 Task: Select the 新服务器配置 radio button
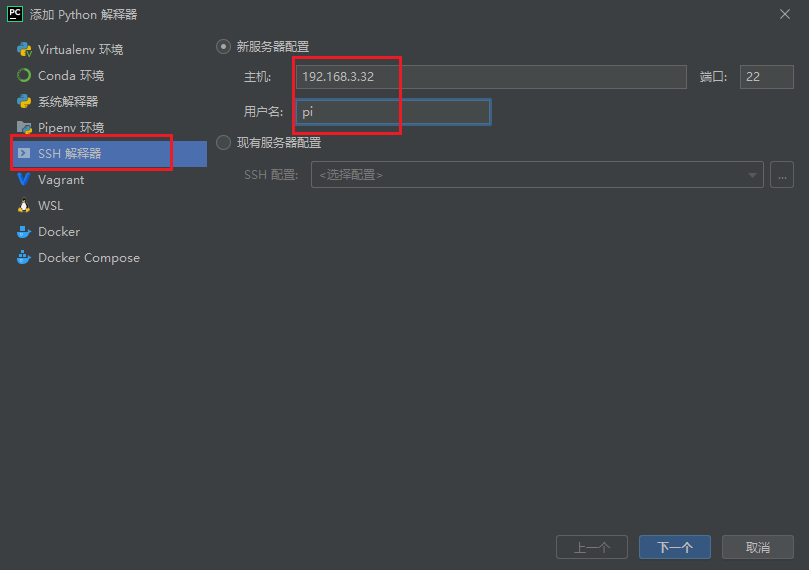pyautogui.click(x=224, y=47)
